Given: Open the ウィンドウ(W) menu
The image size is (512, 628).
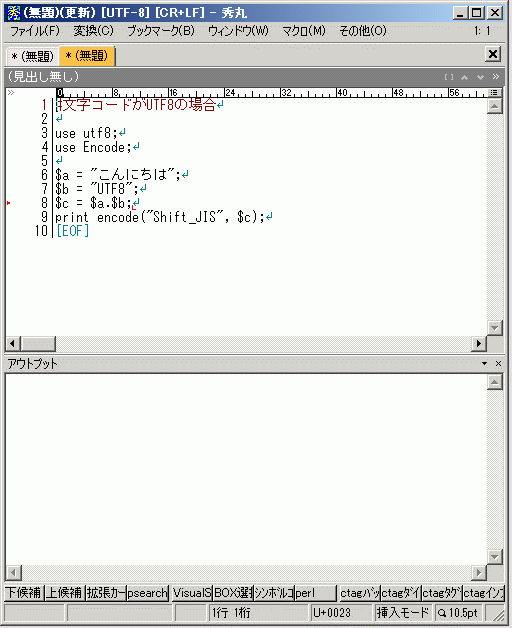Looking at the screenshot, I should click(238, 31).
